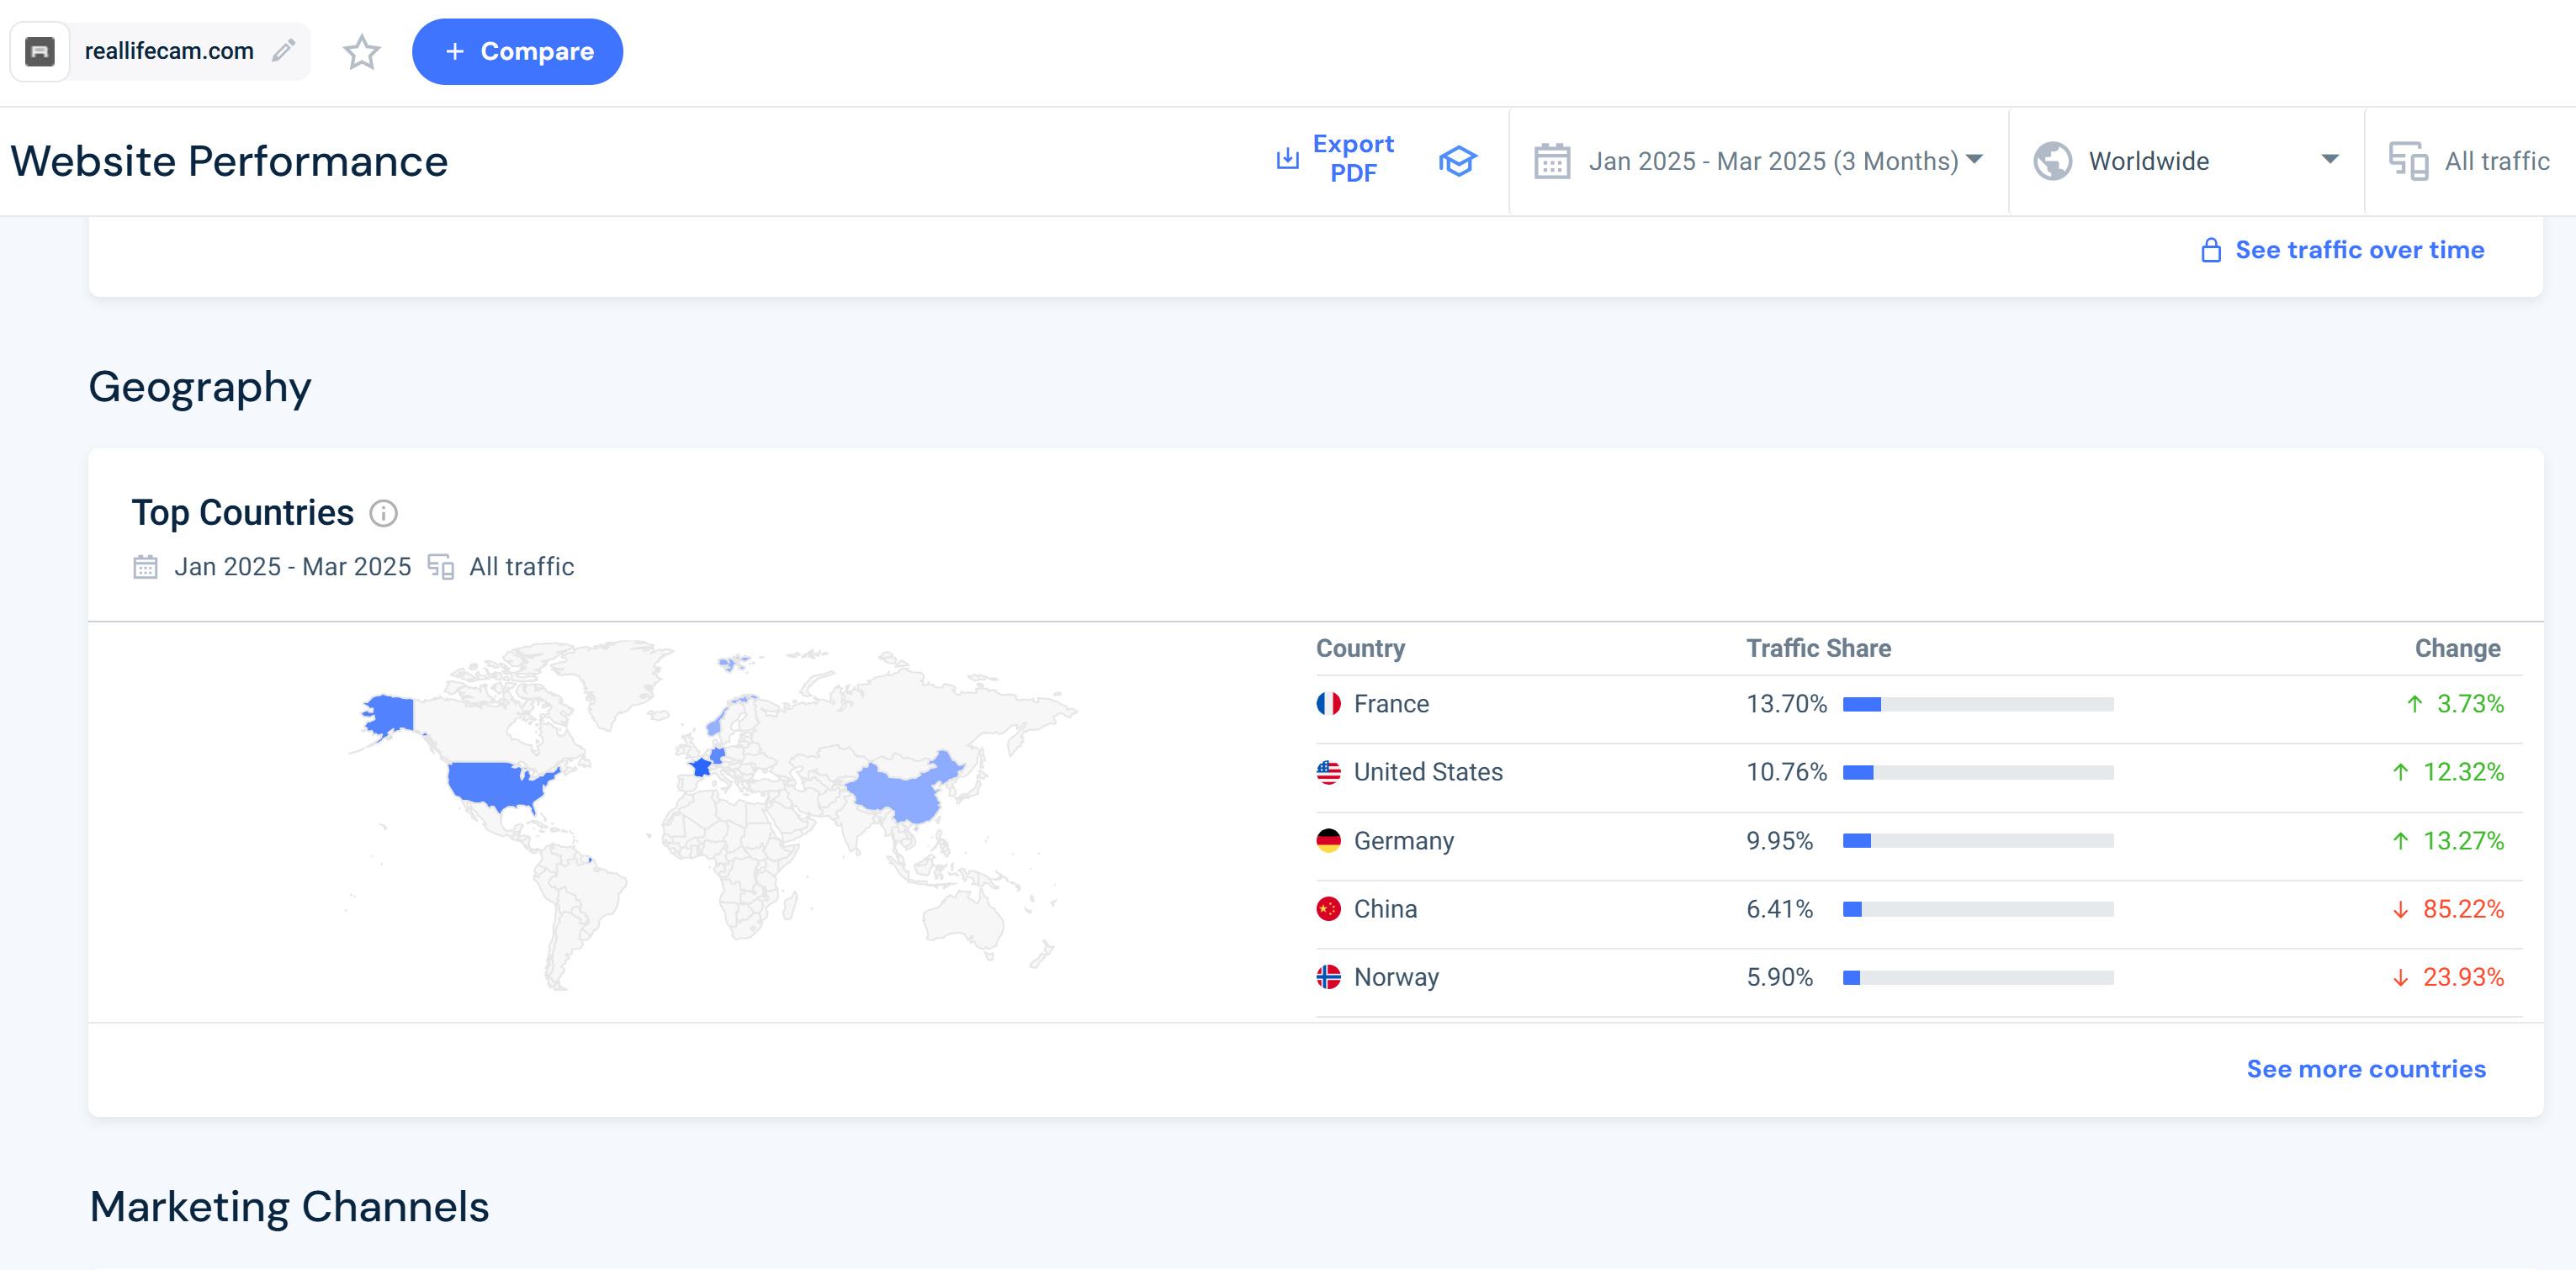The height and width of the screenshot is (1270, 2576).
Task: Click the reallifecam.com site favicon
Action: (x=40, y=51)
